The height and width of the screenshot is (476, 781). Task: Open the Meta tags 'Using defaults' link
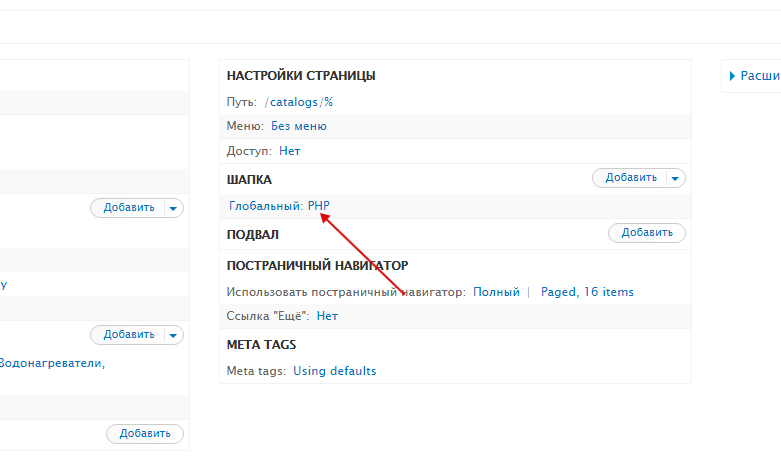point(334,371)
